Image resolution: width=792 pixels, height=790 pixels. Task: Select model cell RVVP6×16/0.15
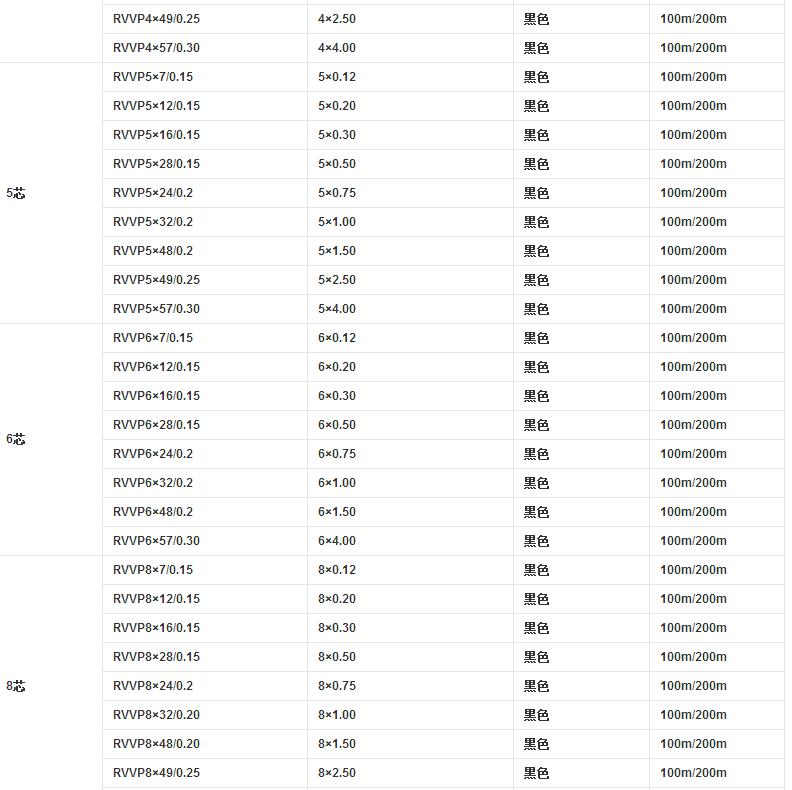[156, 396]
